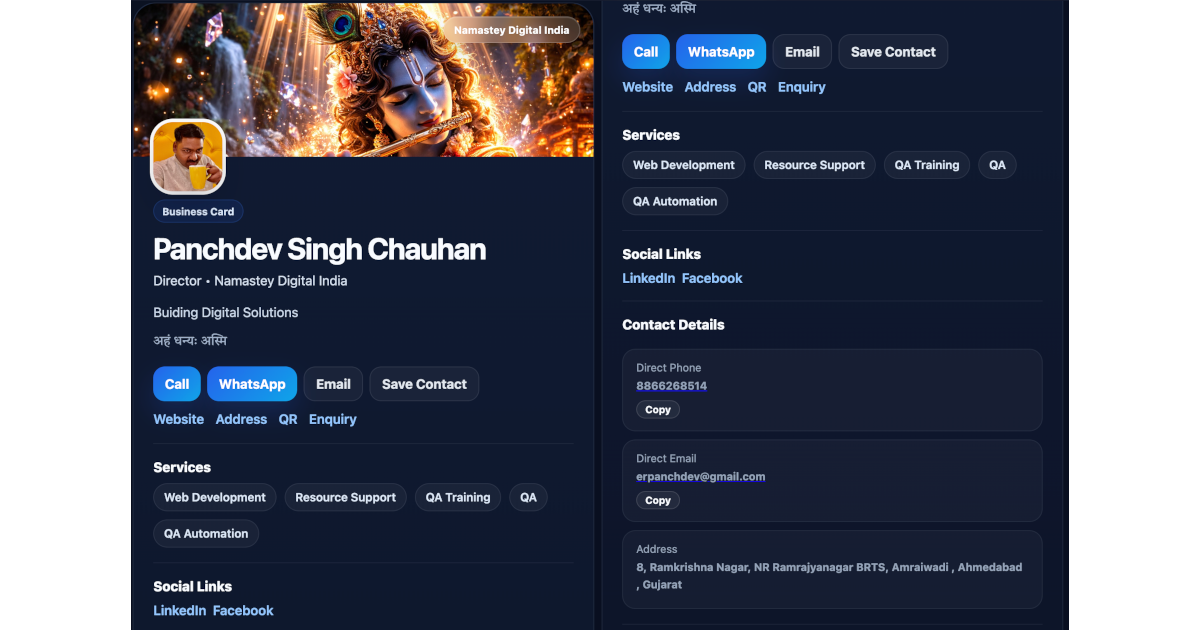The width and height of the screenshot is (1200, 630).
Task: Click the phone number 8866268514
Action: point(672,386)
